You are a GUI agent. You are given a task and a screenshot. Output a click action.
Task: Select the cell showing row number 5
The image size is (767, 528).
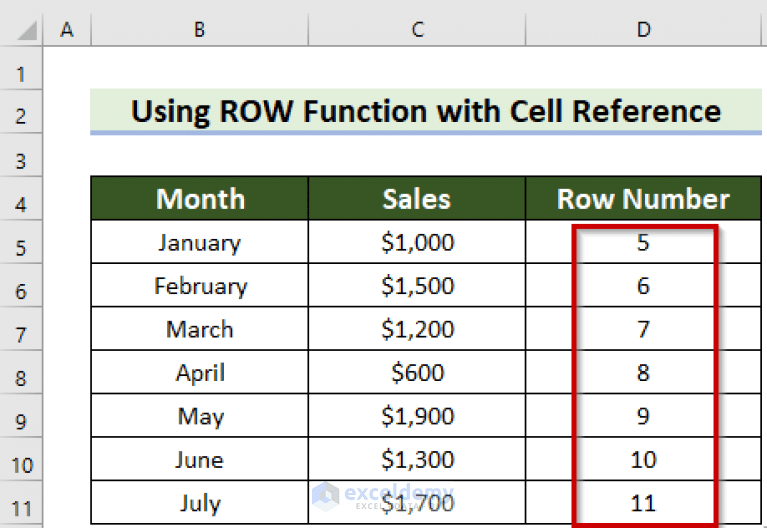click(x=644, y=242)
